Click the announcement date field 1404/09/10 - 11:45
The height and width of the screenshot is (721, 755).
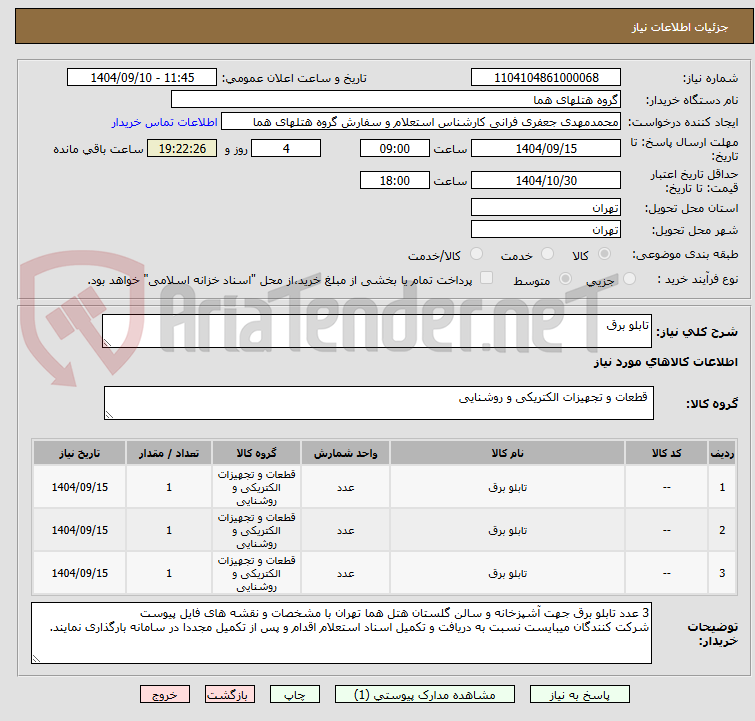click(x=142, y=77)
